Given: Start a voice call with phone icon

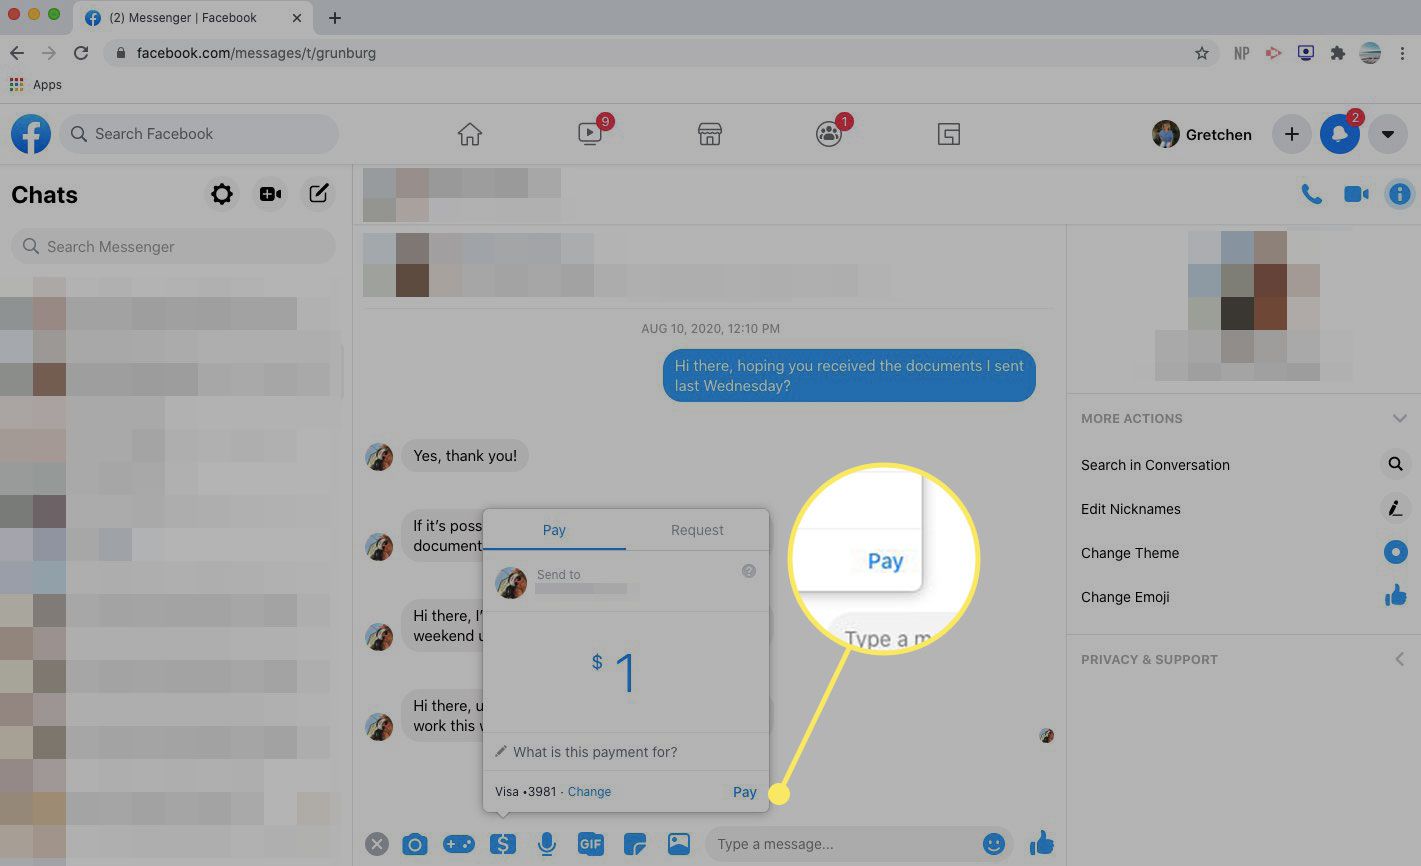Looking at the screenshot, I should (x=1311, y=194).
